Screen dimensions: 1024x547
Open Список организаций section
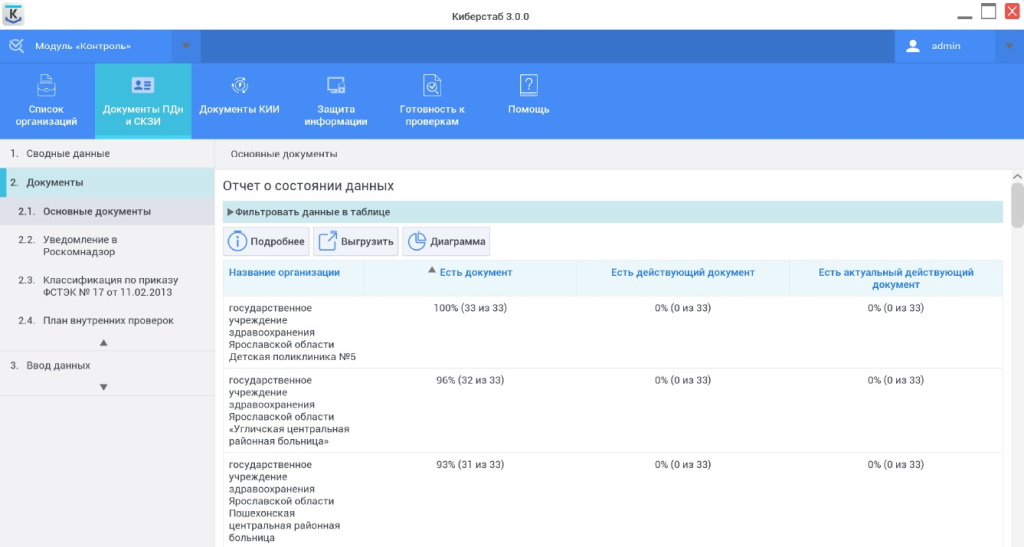point(46,101)
